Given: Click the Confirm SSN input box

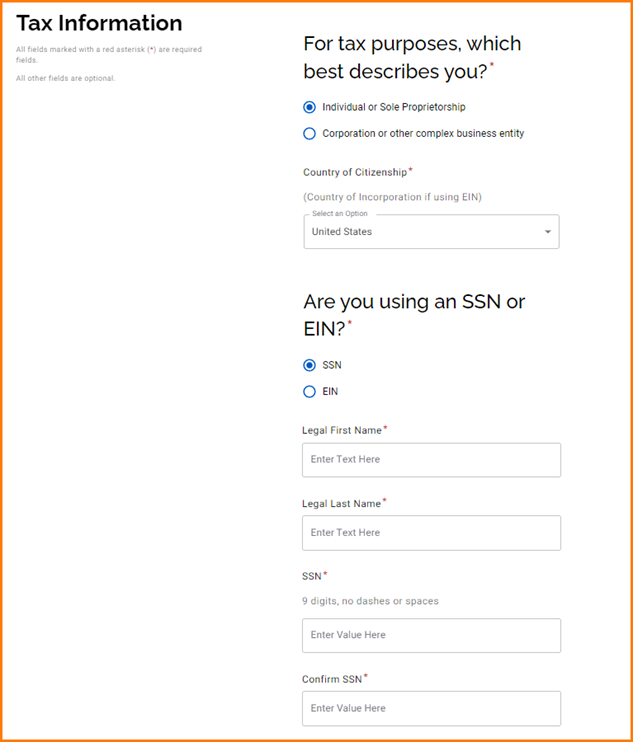Looking at the screenshot, I should pos(431,708).
